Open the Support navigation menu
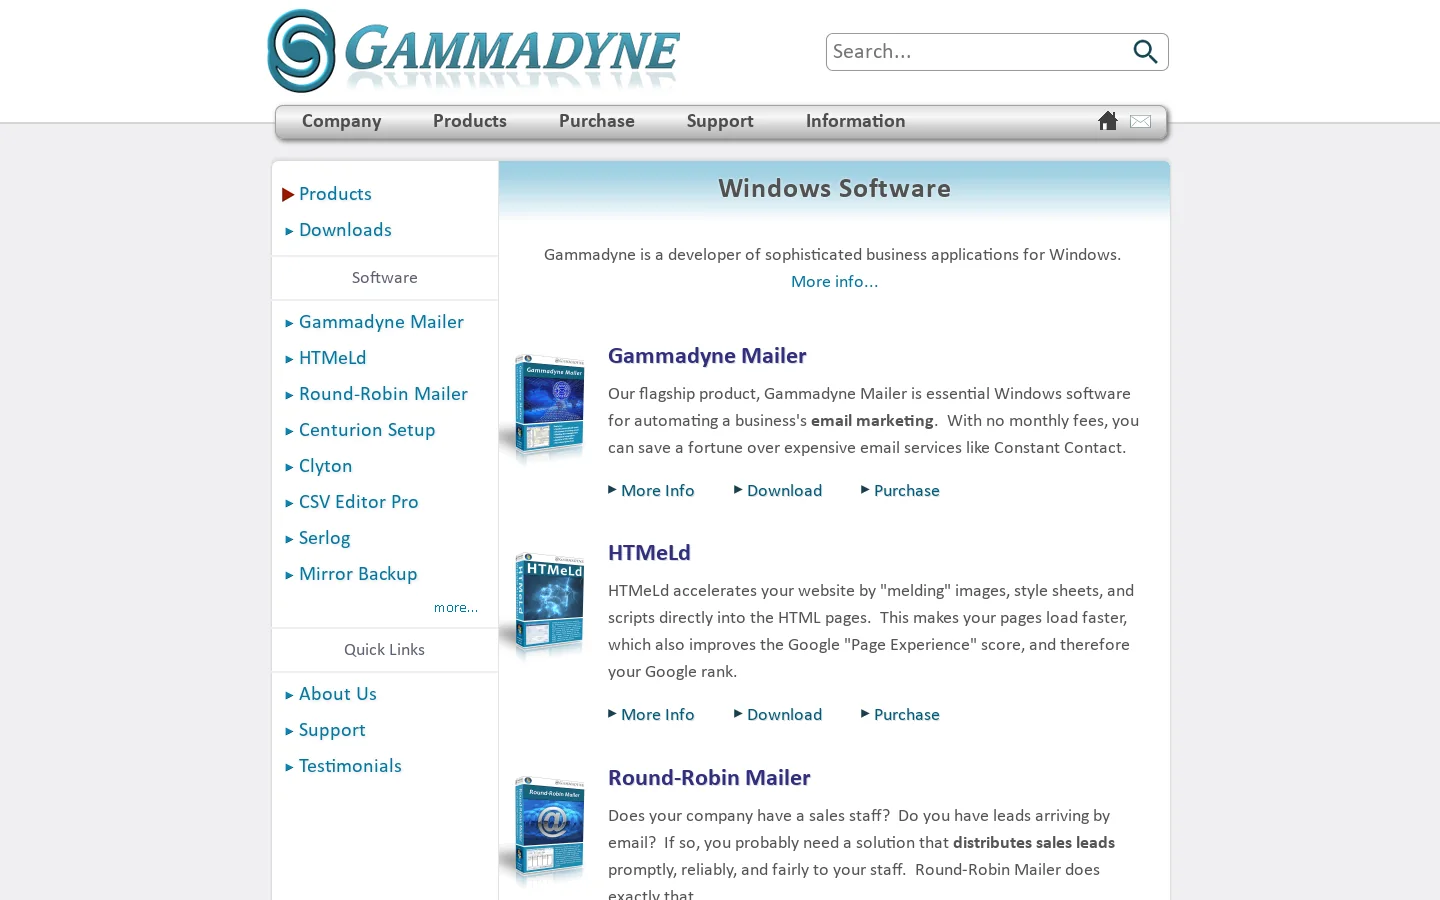The height and width of the screenshot is (900, 1440). click(720, 121)
